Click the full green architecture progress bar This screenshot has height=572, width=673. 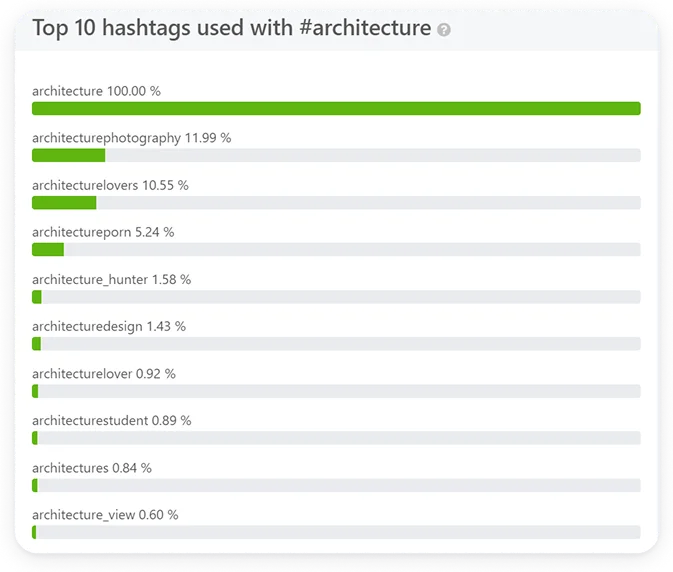click(336, 108)
